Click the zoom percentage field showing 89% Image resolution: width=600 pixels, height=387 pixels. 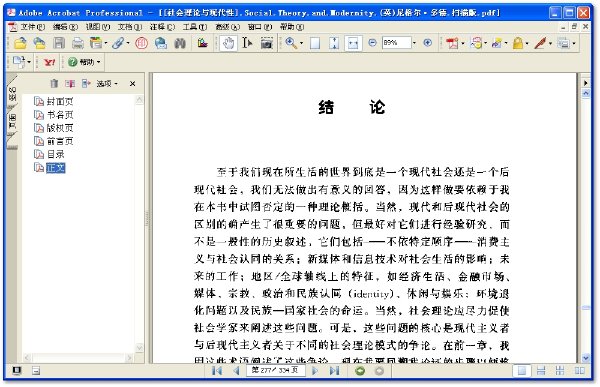point(396,43)
